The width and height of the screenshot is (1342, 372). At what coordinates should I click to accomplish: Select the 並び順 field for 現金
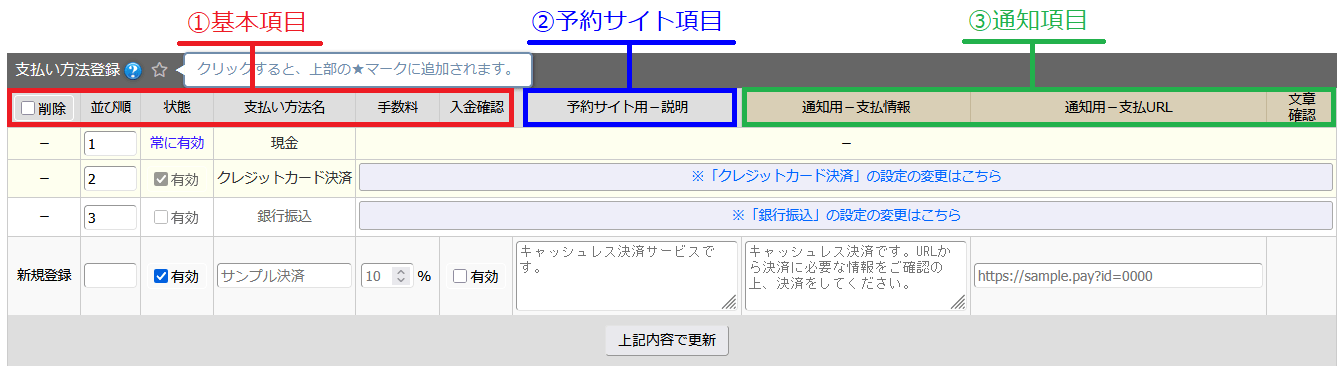coord(110,144)
